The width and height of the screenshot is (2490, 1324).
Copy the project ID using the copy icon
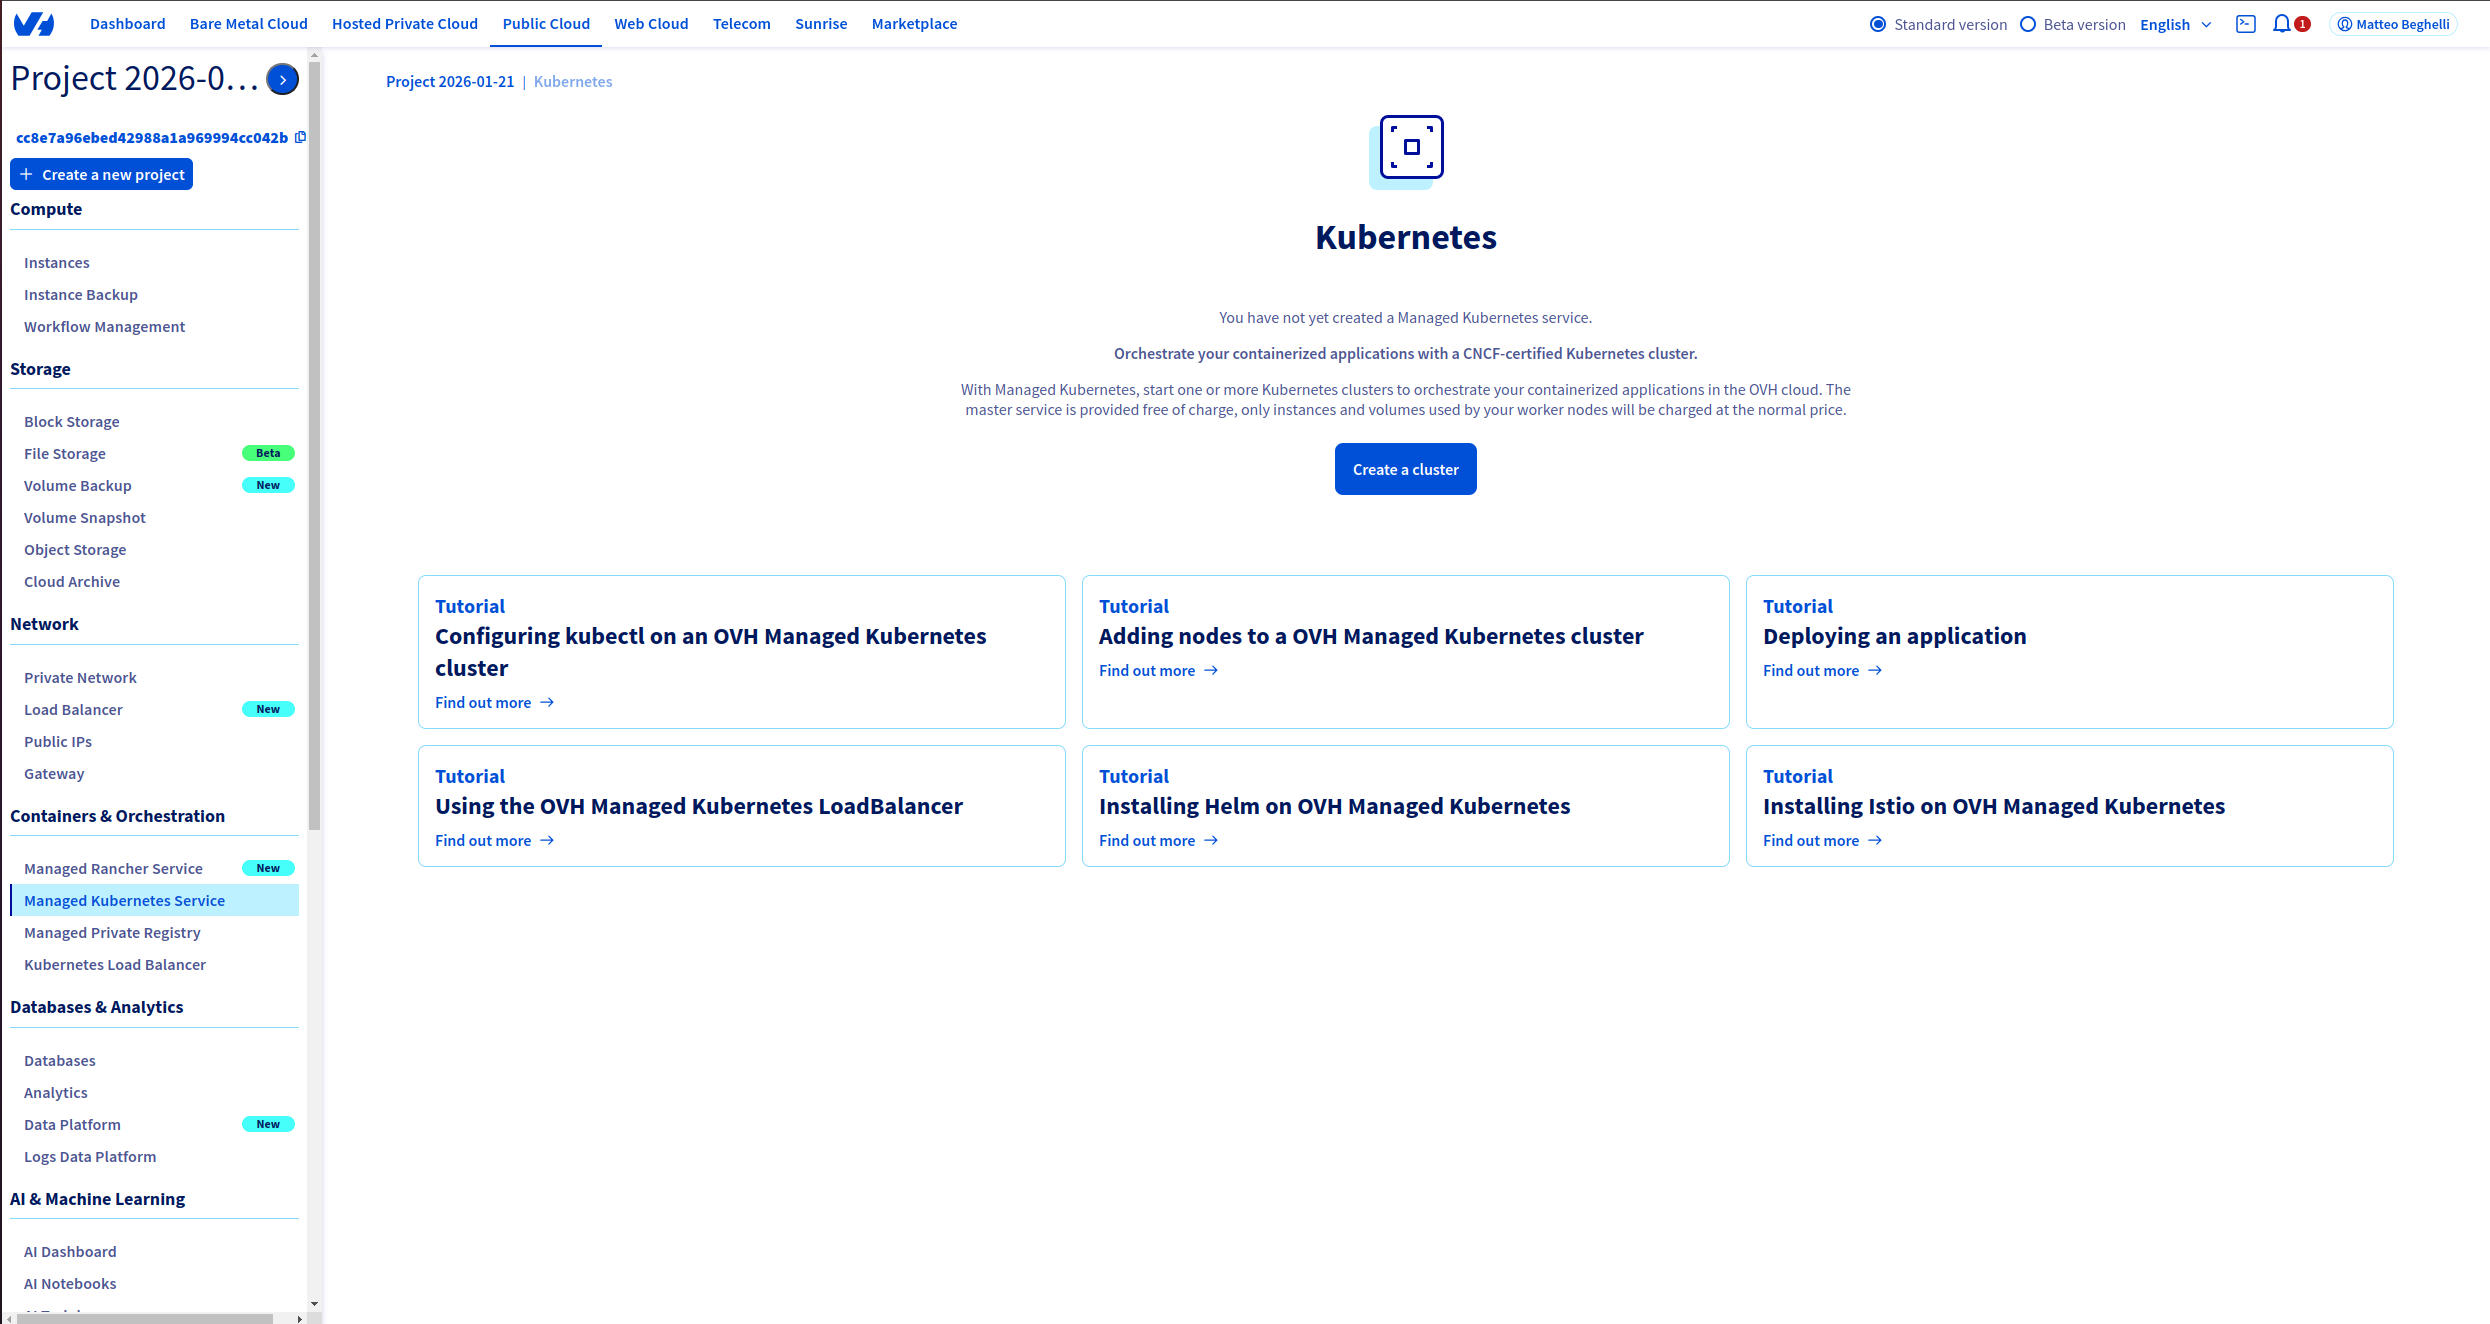(300, 136)
